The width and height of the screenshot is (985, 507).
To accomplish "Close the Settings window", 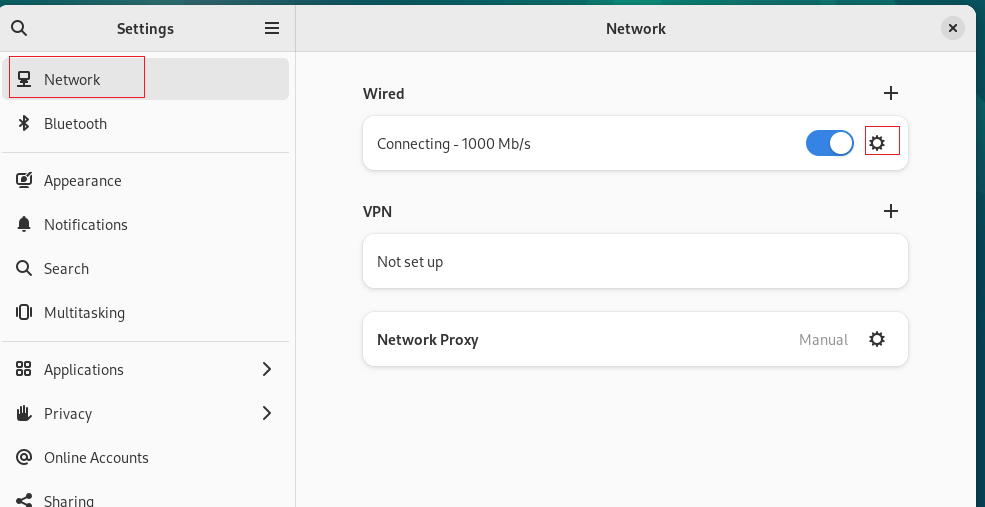I will [x=952, y=28].
